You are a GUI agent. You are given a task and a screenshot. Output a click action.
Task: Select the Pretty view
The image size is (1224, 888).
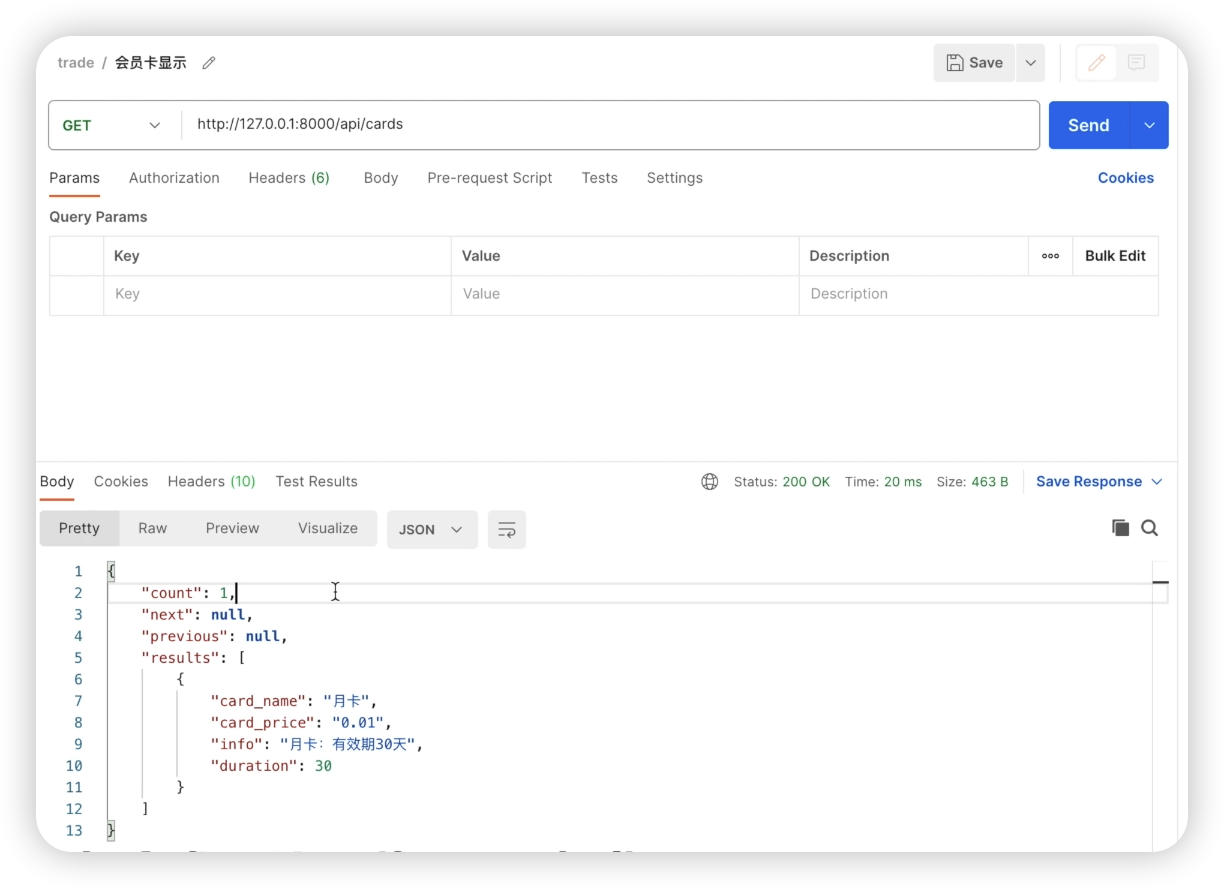click(79, 528)
